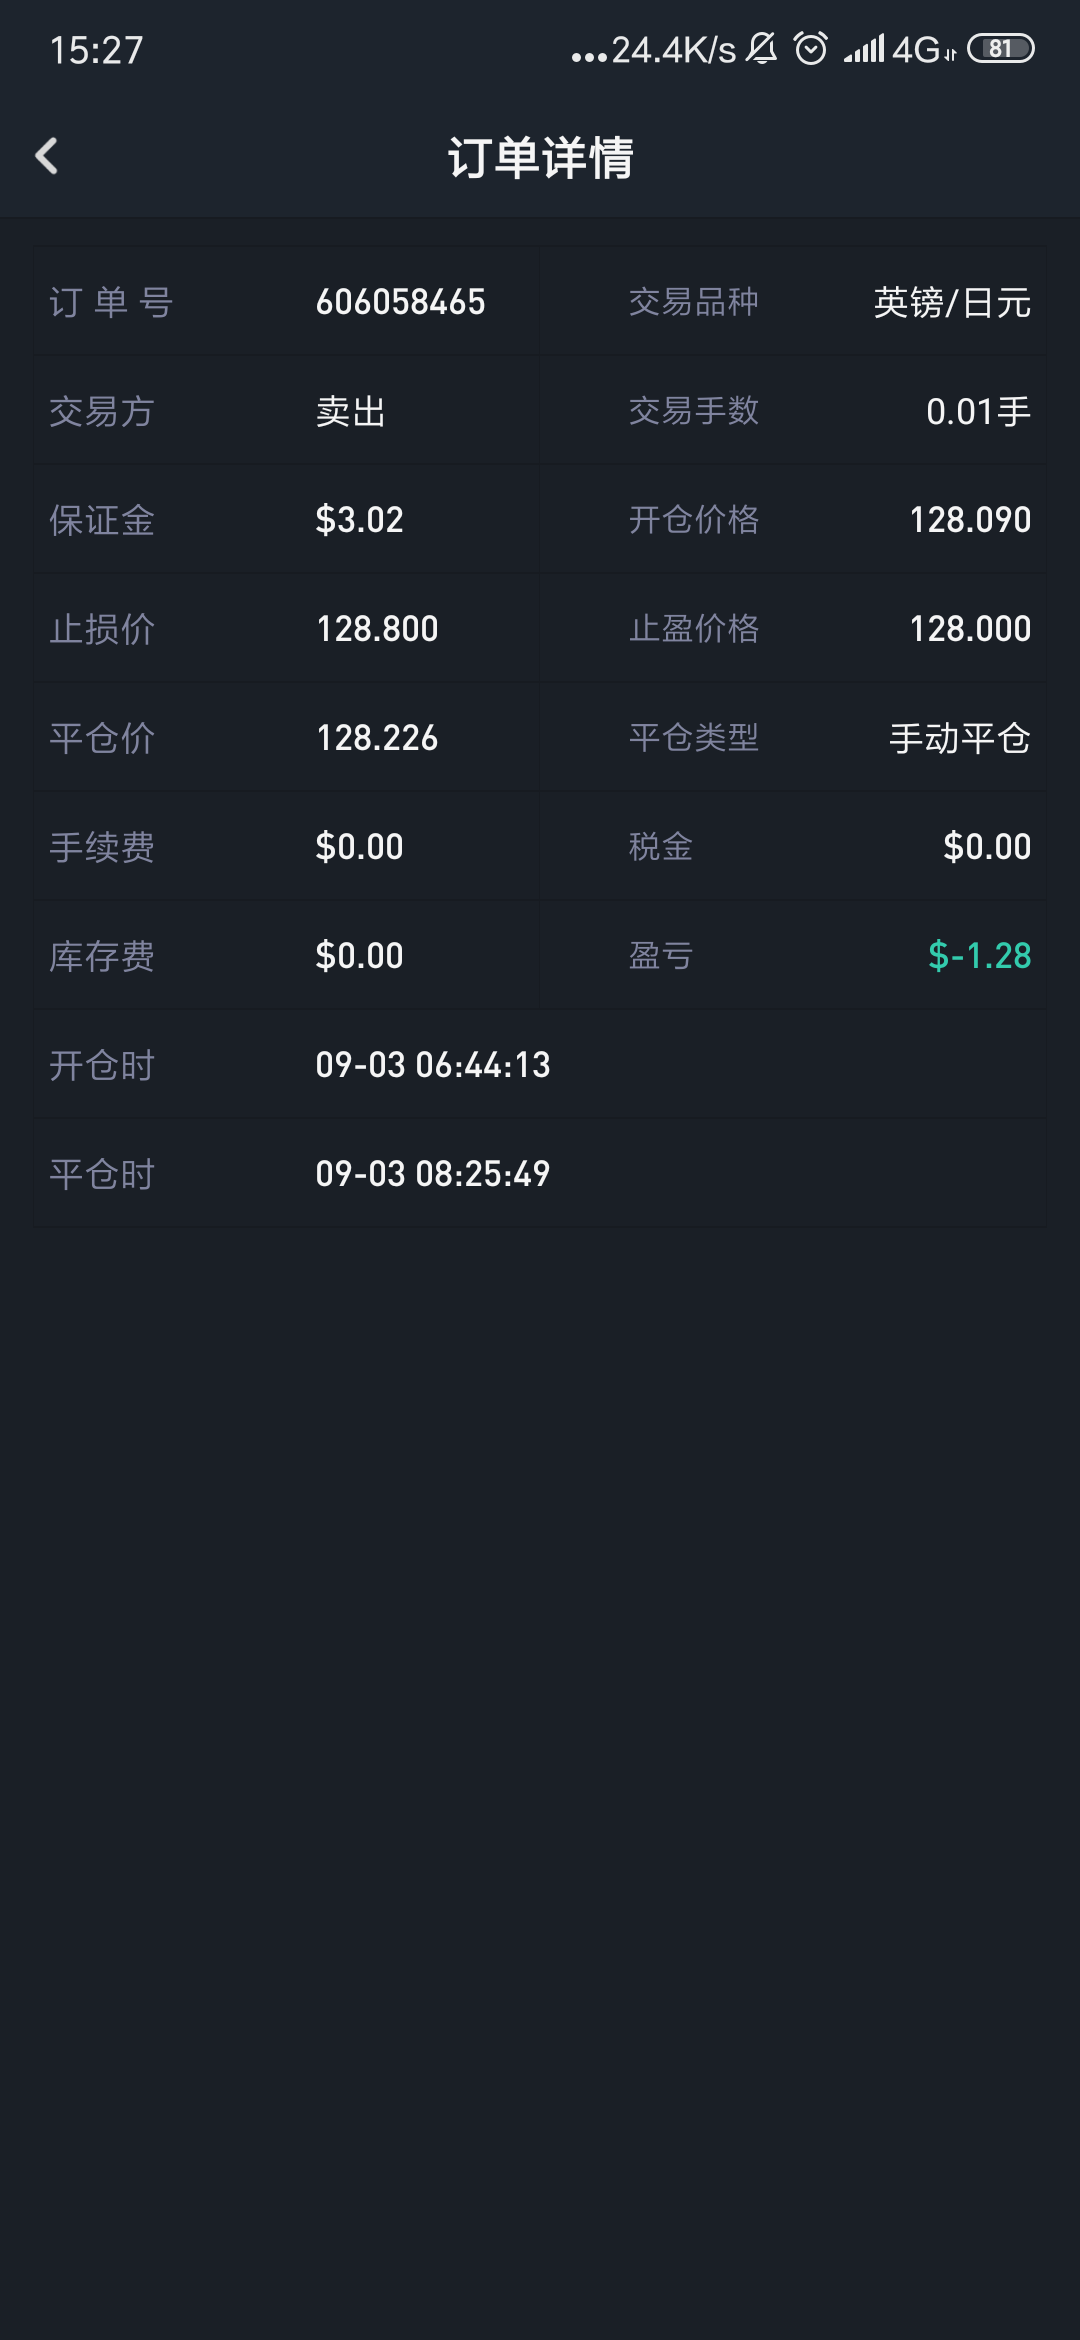Tap the $3.02 margin amount
Image resolution: width=1080 pixels, height=2340 pixels.
click(359, 520)
